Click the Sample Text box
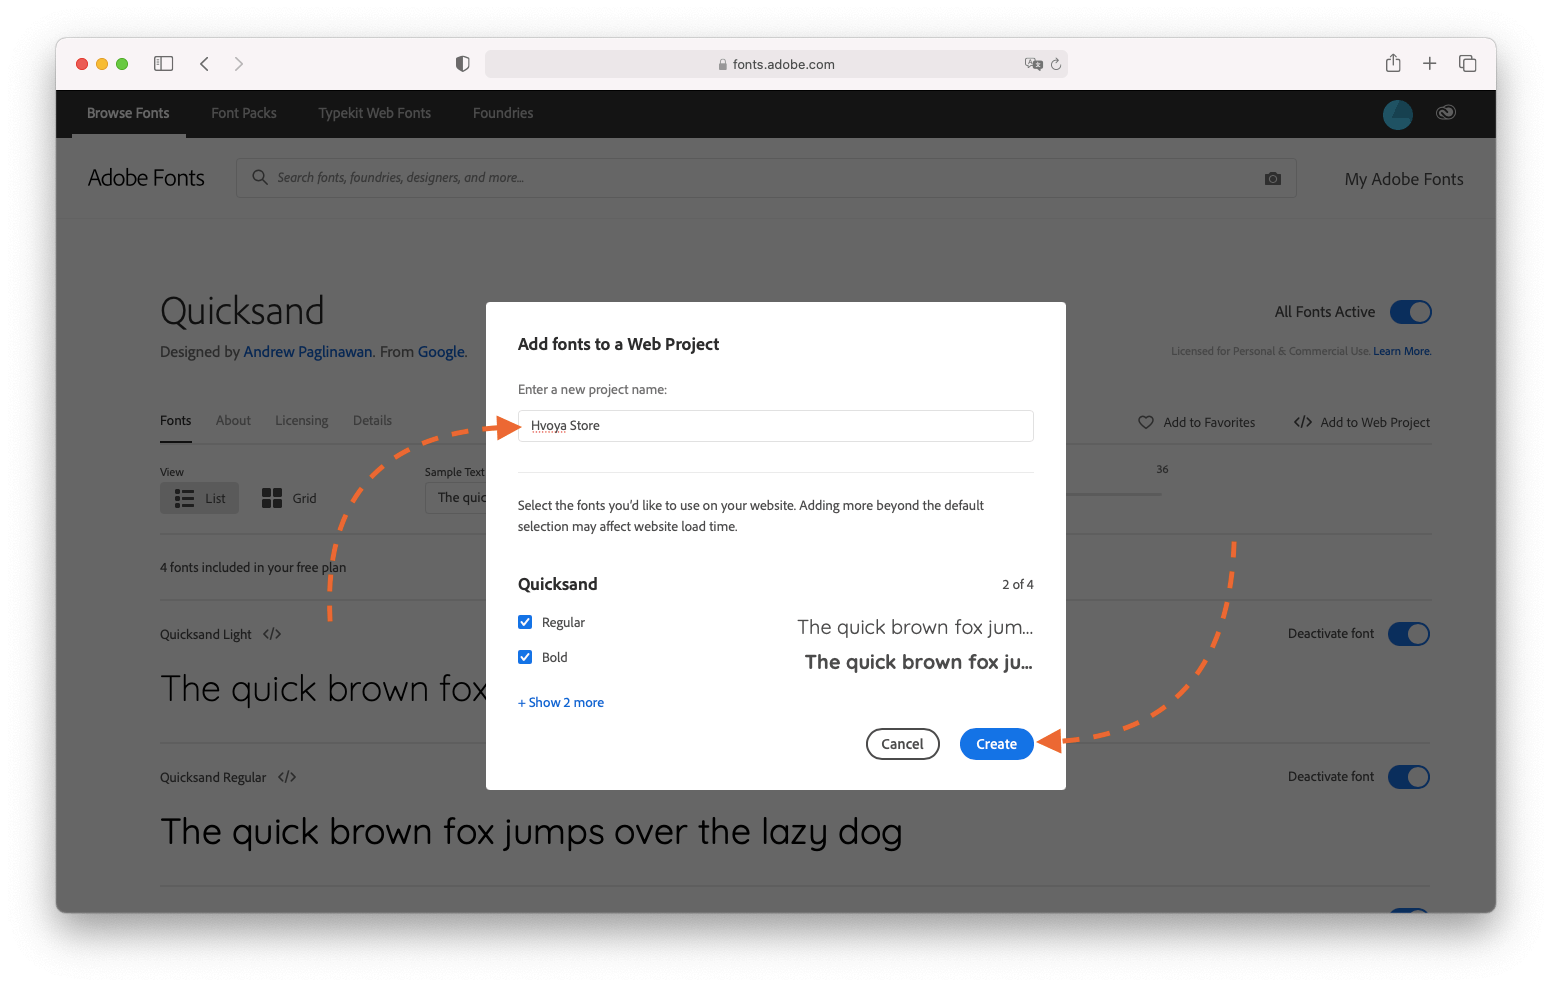 (456, 498)
